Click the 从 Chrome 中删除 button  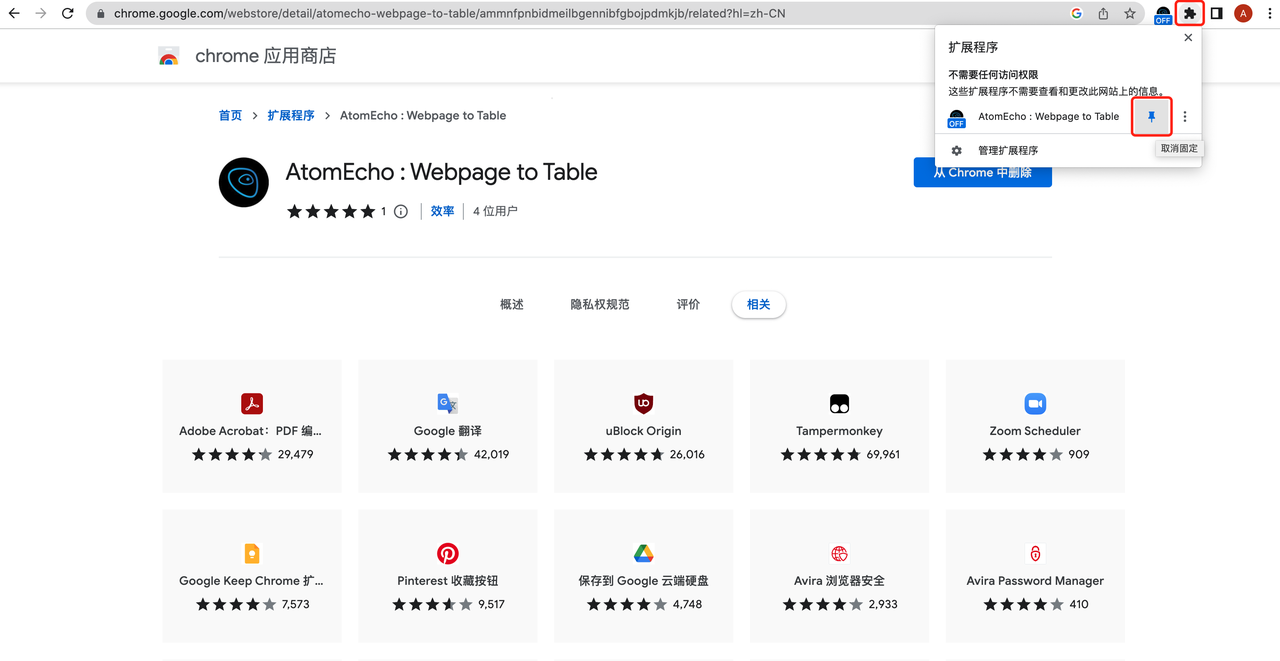pyautogui.click(x=982, y=173)
